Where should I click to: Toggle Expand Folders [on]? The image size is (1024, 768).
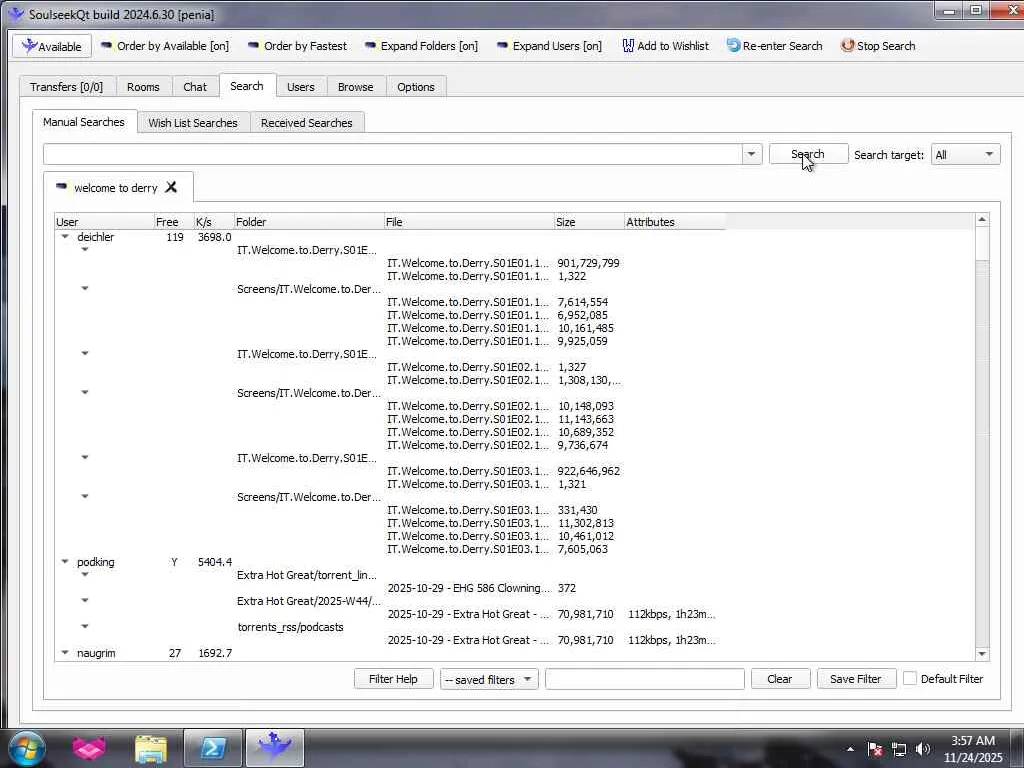pyautogui.click(x=421, y=46)
